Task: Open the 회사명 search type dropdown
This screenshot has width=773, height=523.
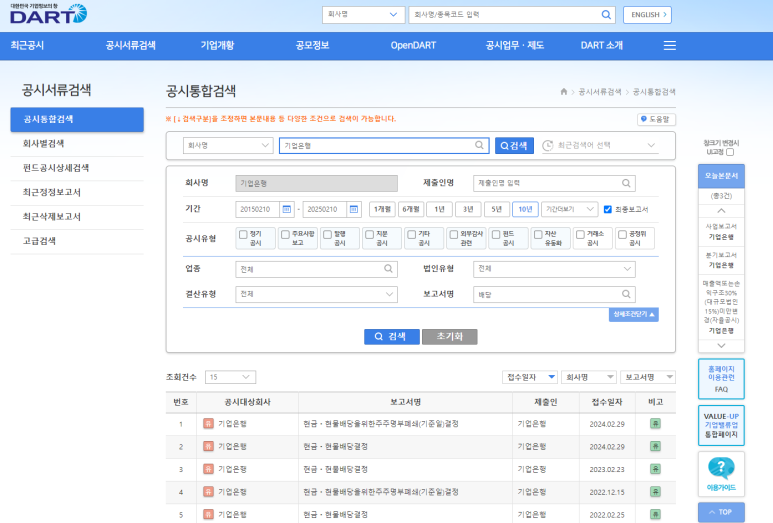Action: [x=228, y=145]
